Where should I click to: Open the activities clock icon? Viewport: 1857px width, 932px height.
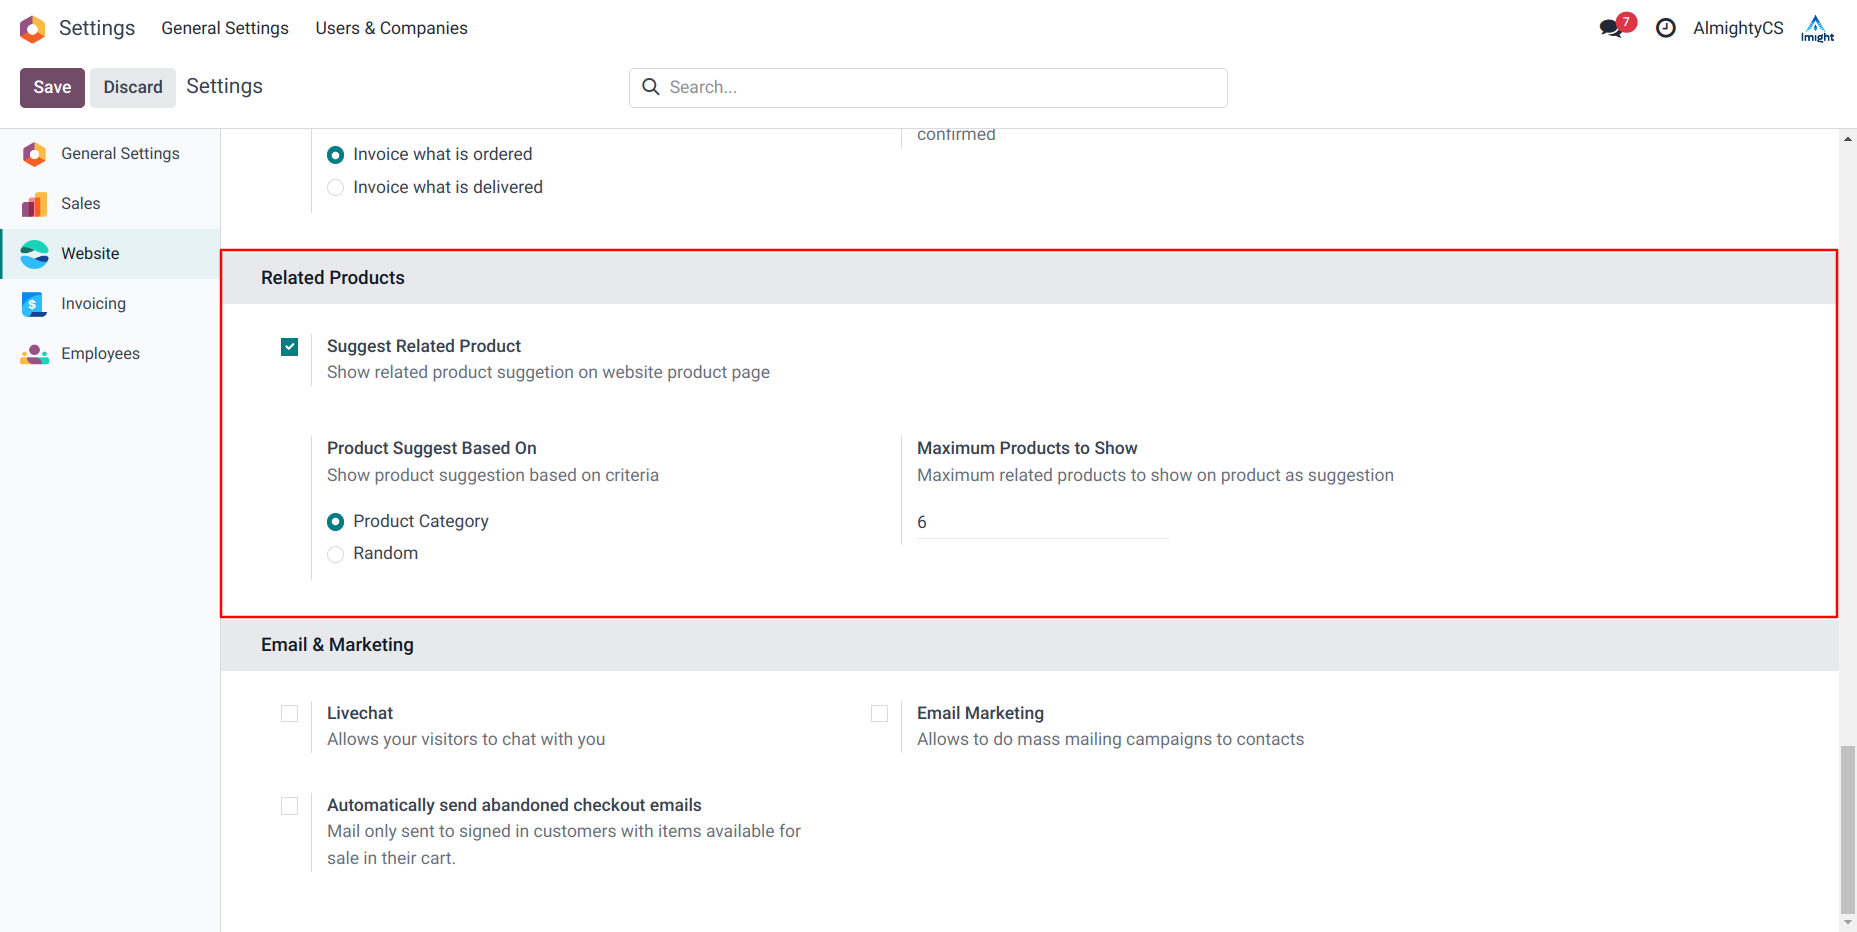(1665, 28)
